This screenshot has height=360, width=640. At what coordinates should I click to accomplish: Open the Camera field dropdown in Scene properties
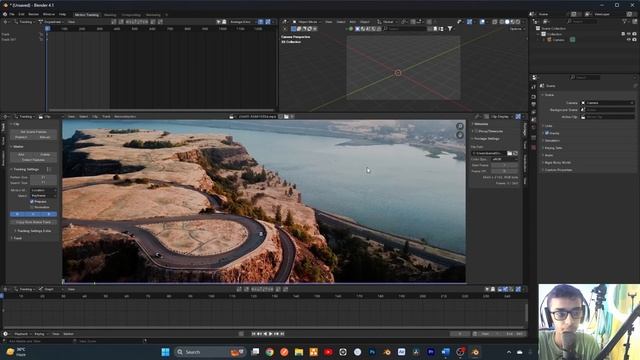coord(608,103)
